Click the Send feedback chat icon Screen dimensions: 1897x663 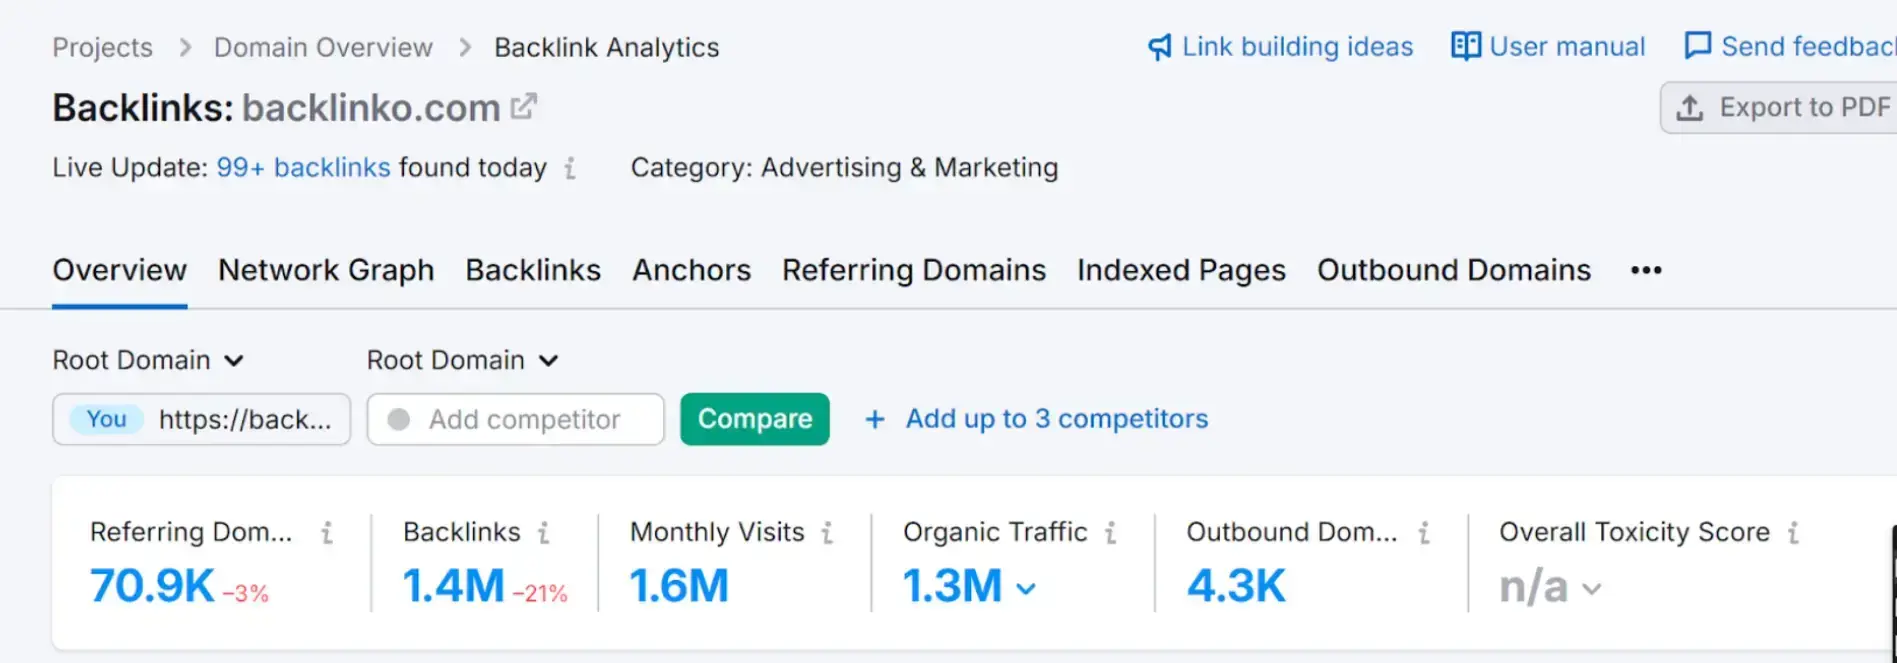[1698, 45]
